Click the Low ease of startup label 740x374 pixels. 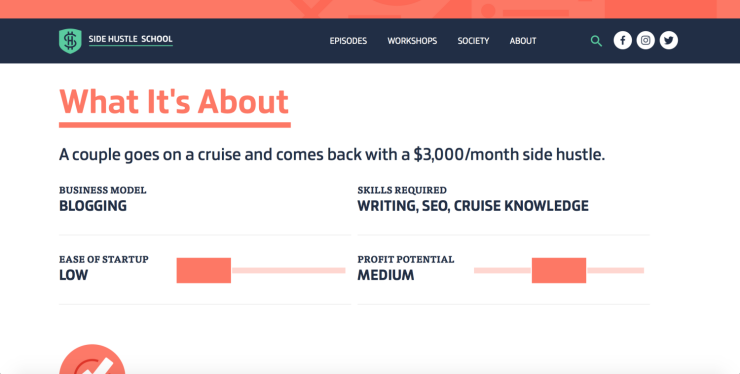pos(73,275)
